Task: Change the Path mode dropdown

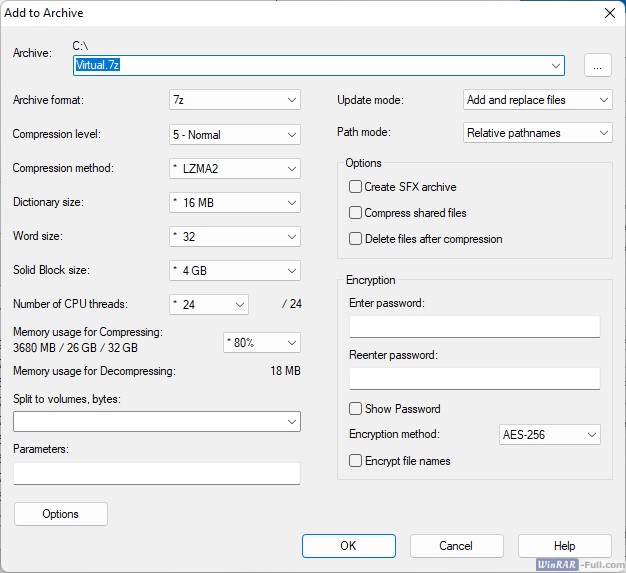Action: tap(538, 133)
